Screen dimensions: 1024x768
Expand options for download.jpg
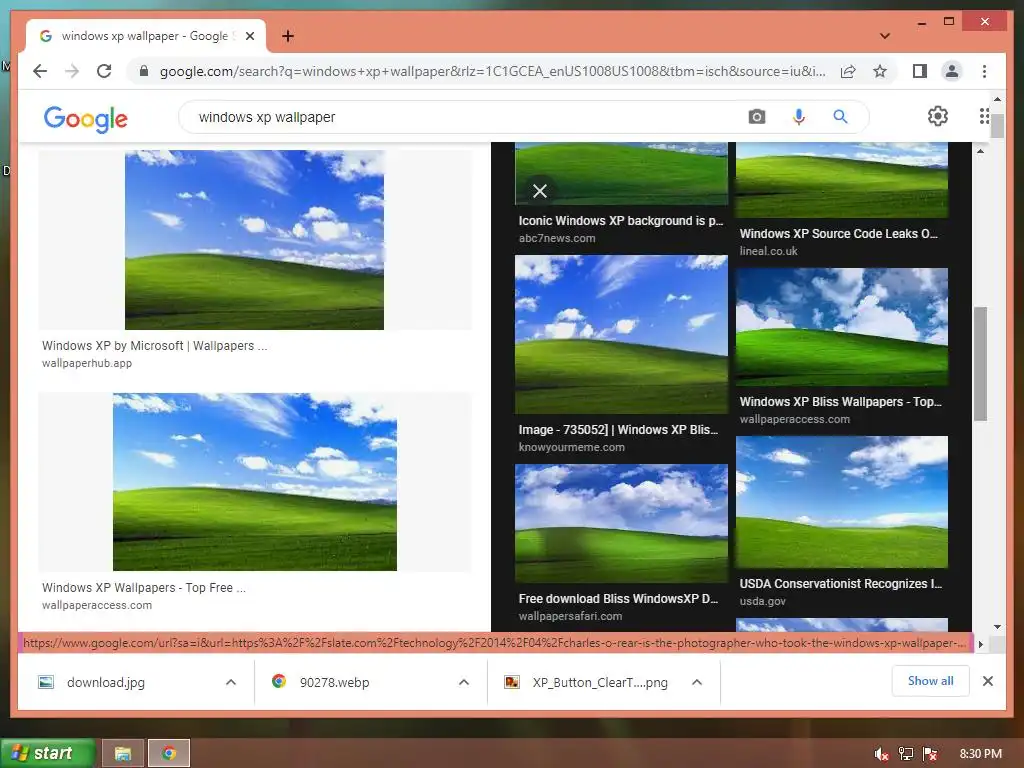tap(231, 682)
